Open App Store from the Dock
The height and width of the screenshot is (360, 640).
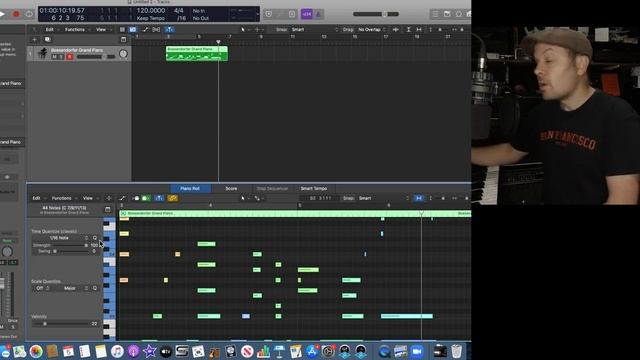coord(312,351)
